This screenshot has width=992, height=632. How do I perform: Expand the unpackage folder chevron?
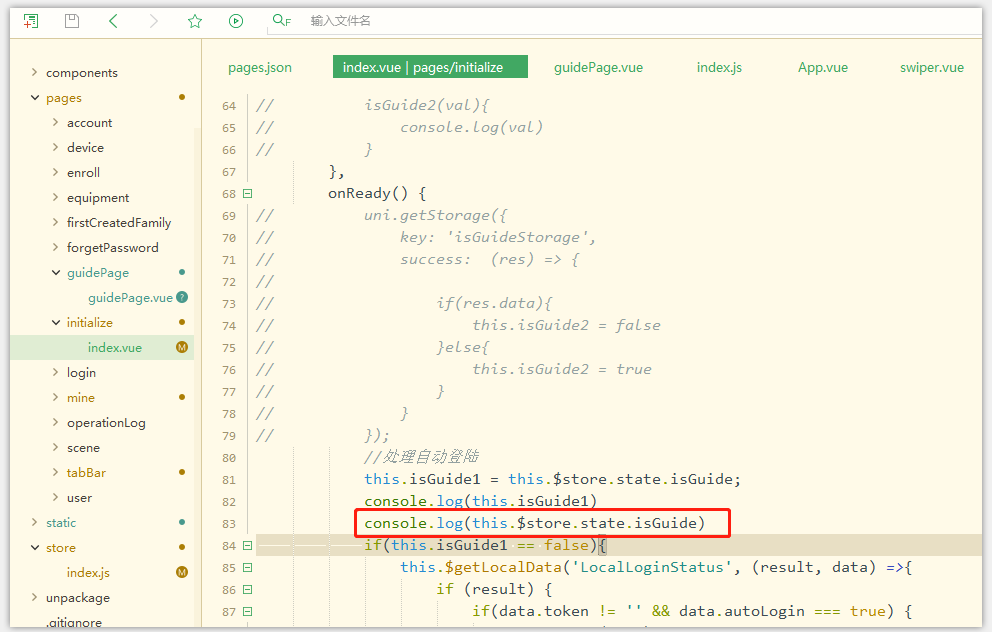pos(34,597)
